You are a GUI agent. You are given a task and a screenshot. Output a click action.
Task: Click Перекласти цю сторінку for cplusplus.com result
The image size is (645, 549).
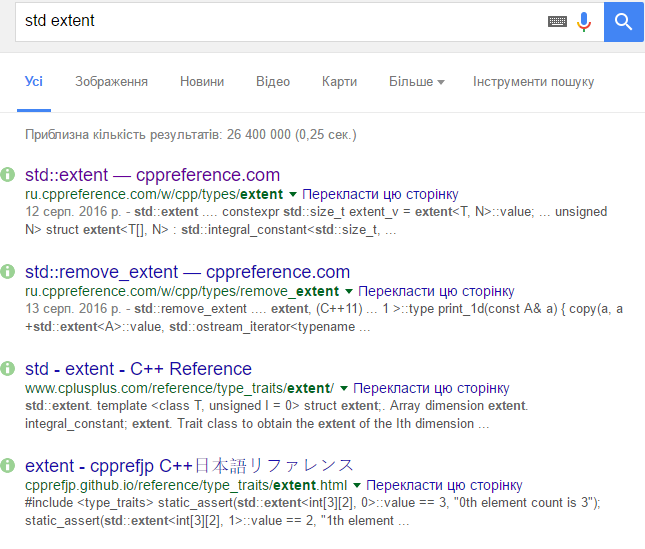click(x=432, y=388)
